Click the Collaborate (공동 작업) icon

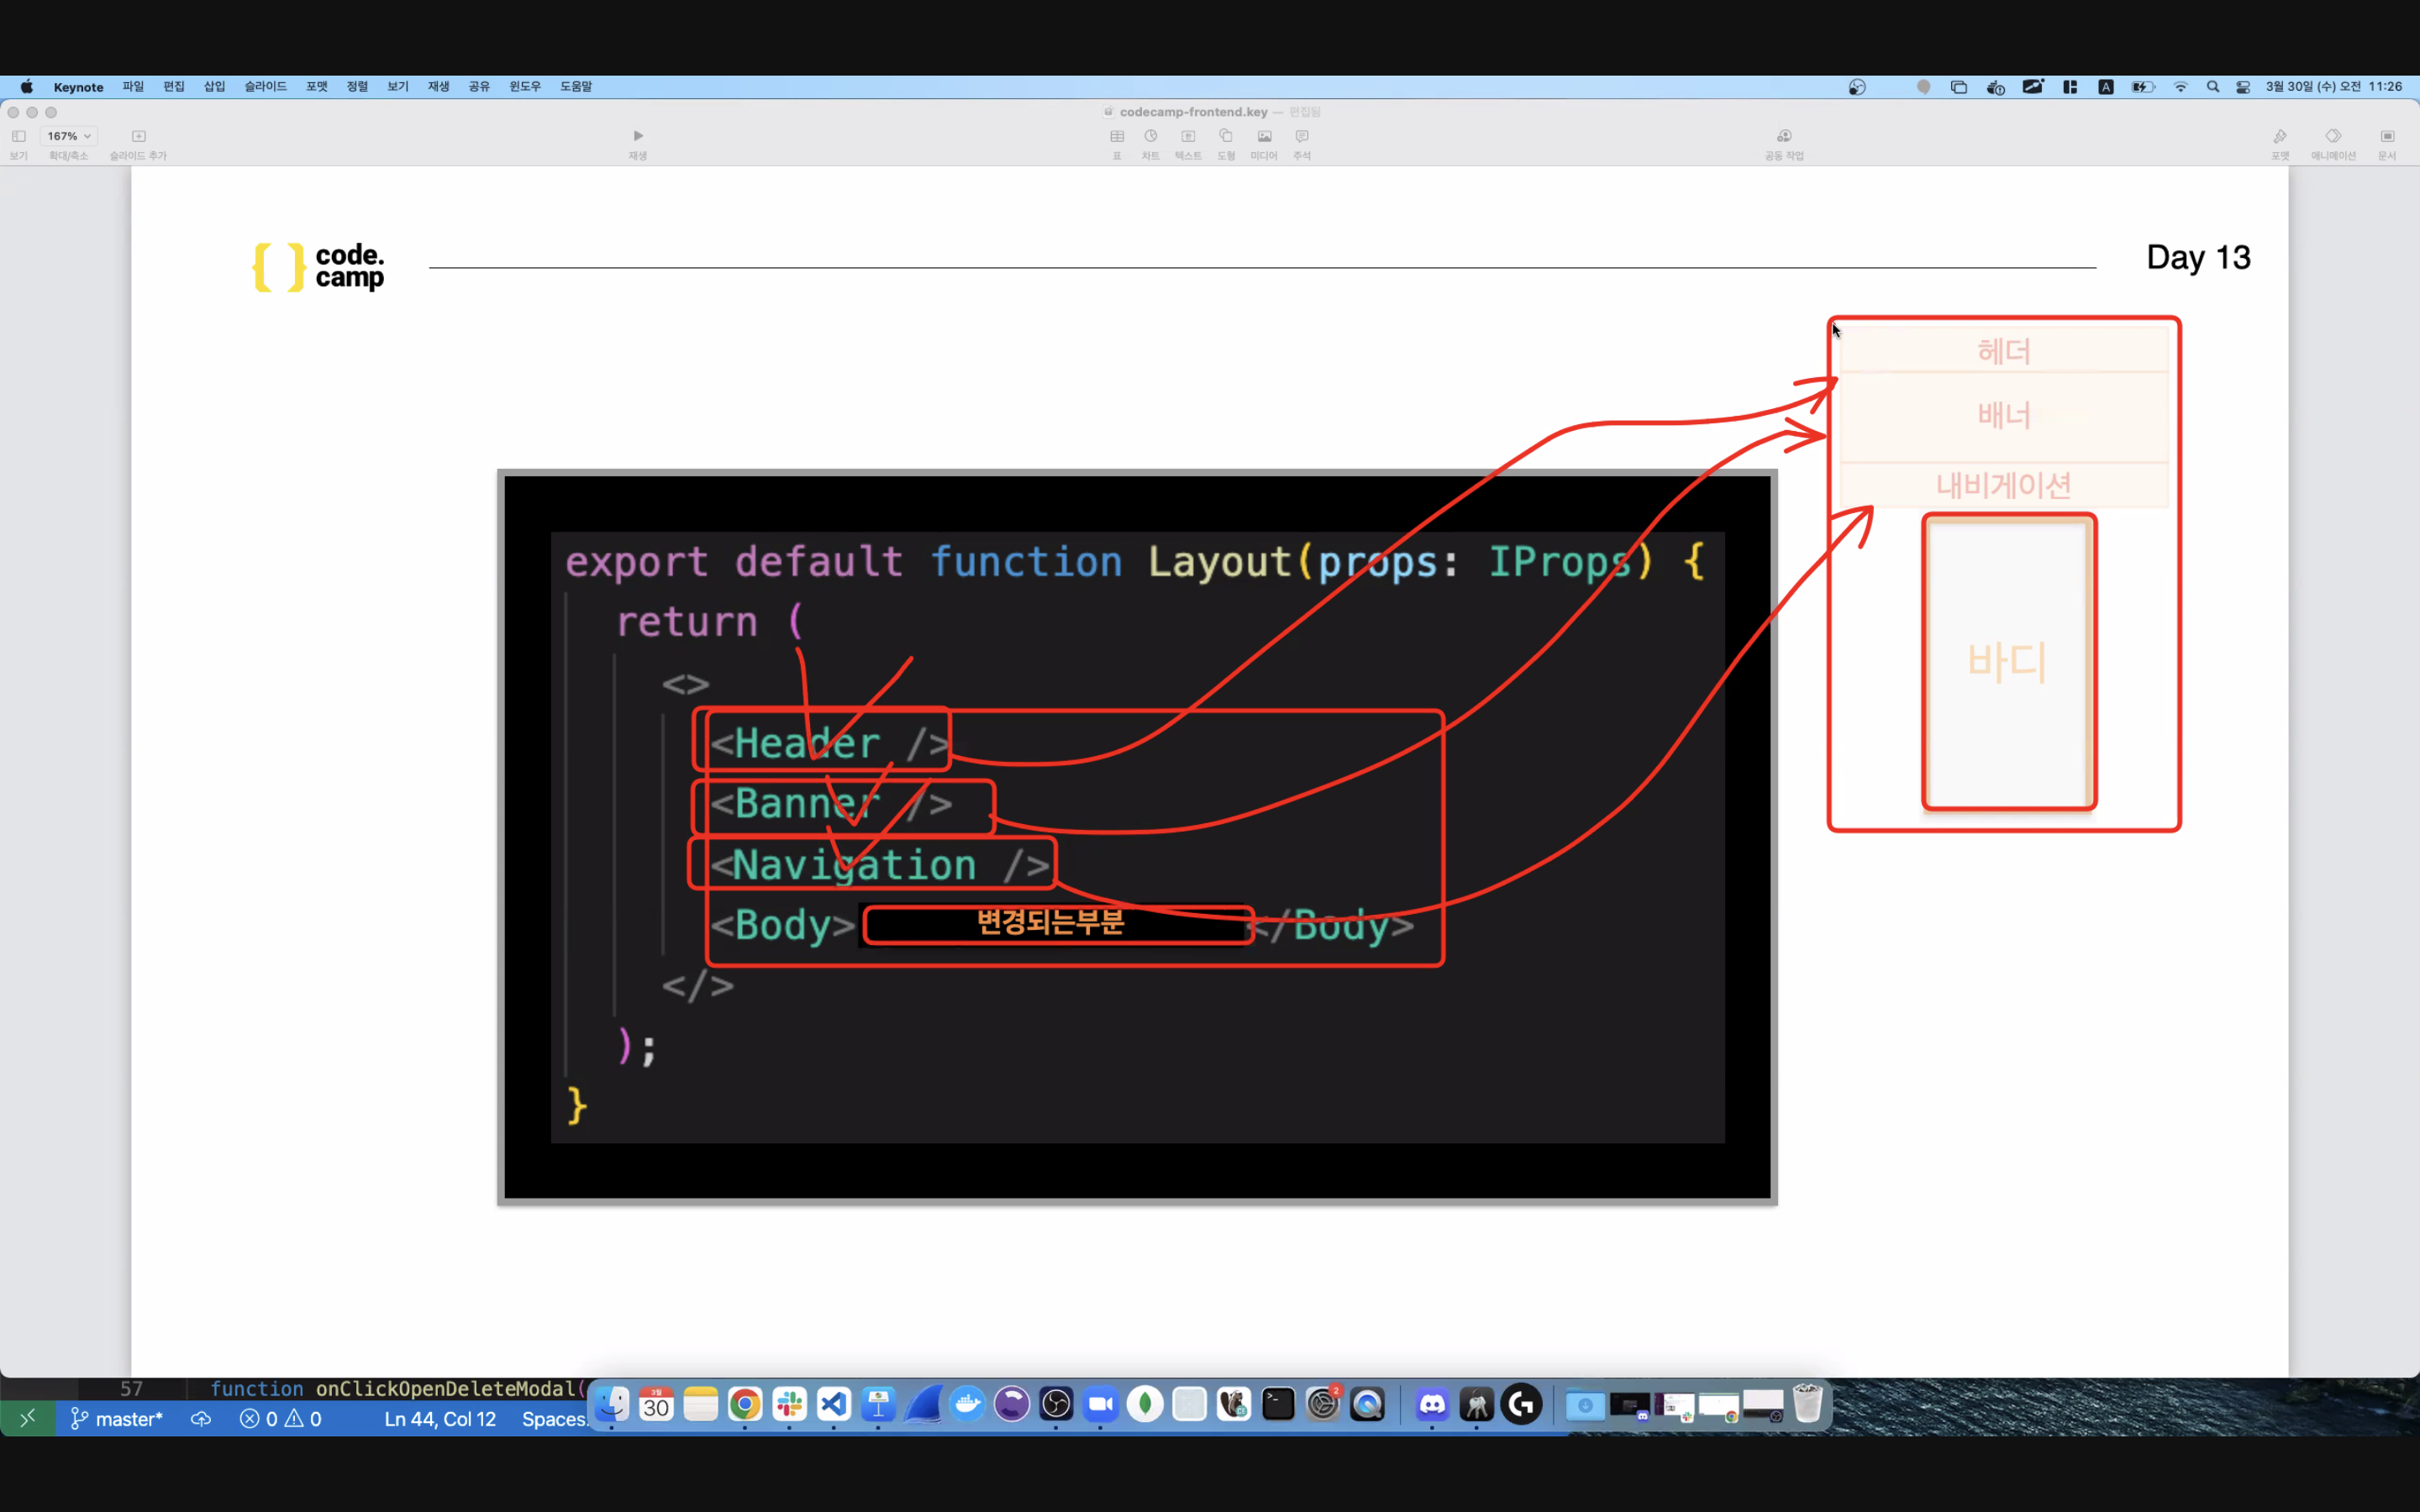point(1784,137)
